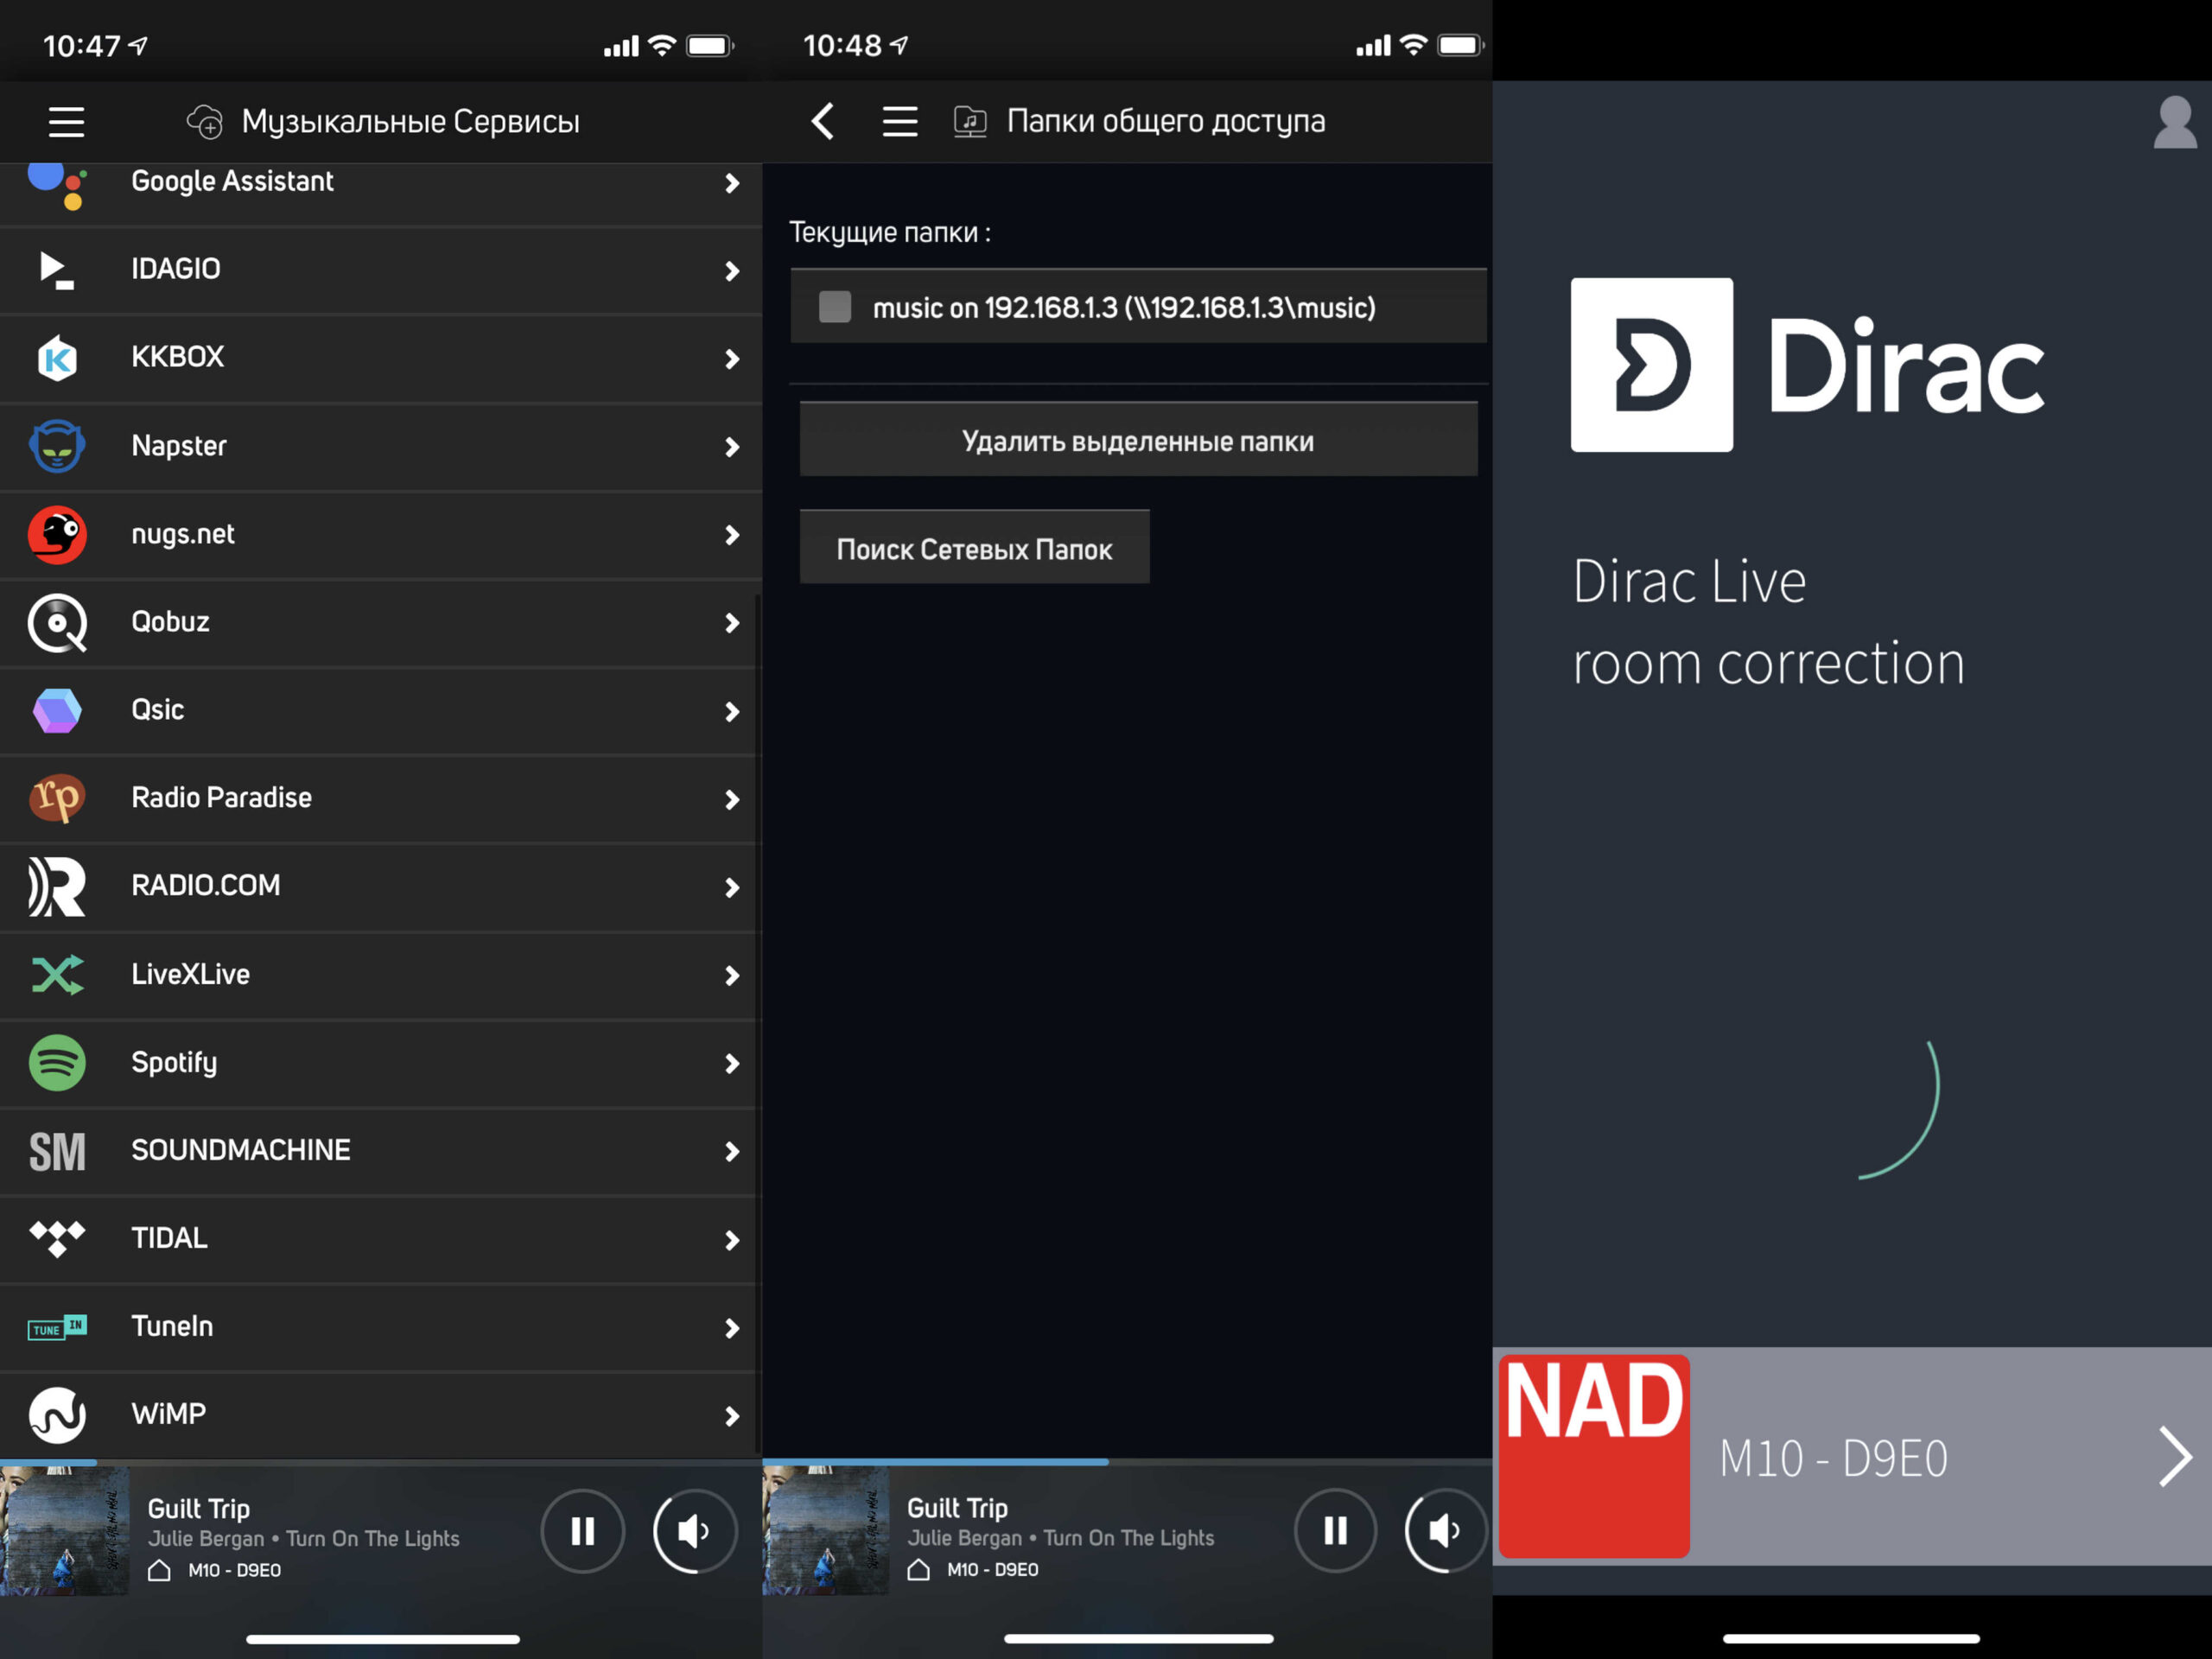
Task: Tap the Qsic row label
Action: 158,710
